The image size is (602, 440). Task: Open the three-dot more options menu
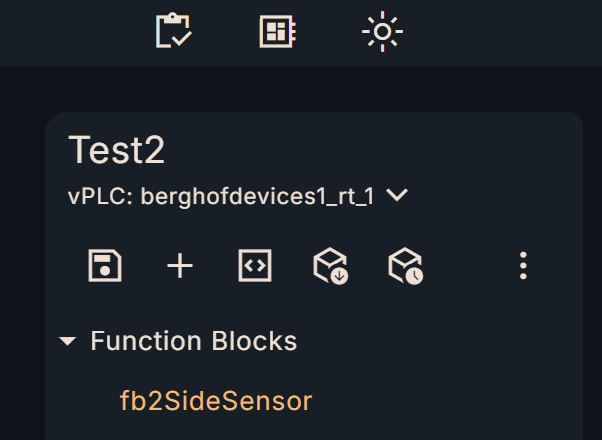(523, 266)
